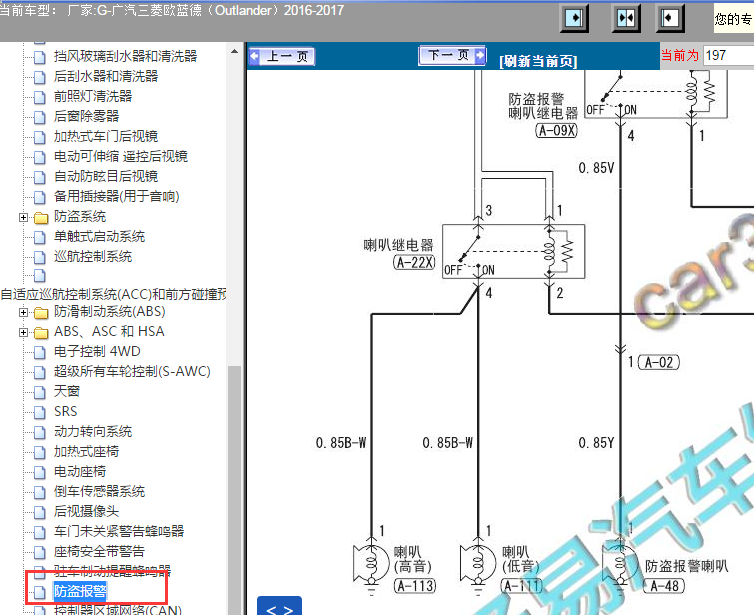The height and width of the screenshot is (615, 754).
Task: Click document icon beside 动力转向系统
Action: [x=40, y=432]
